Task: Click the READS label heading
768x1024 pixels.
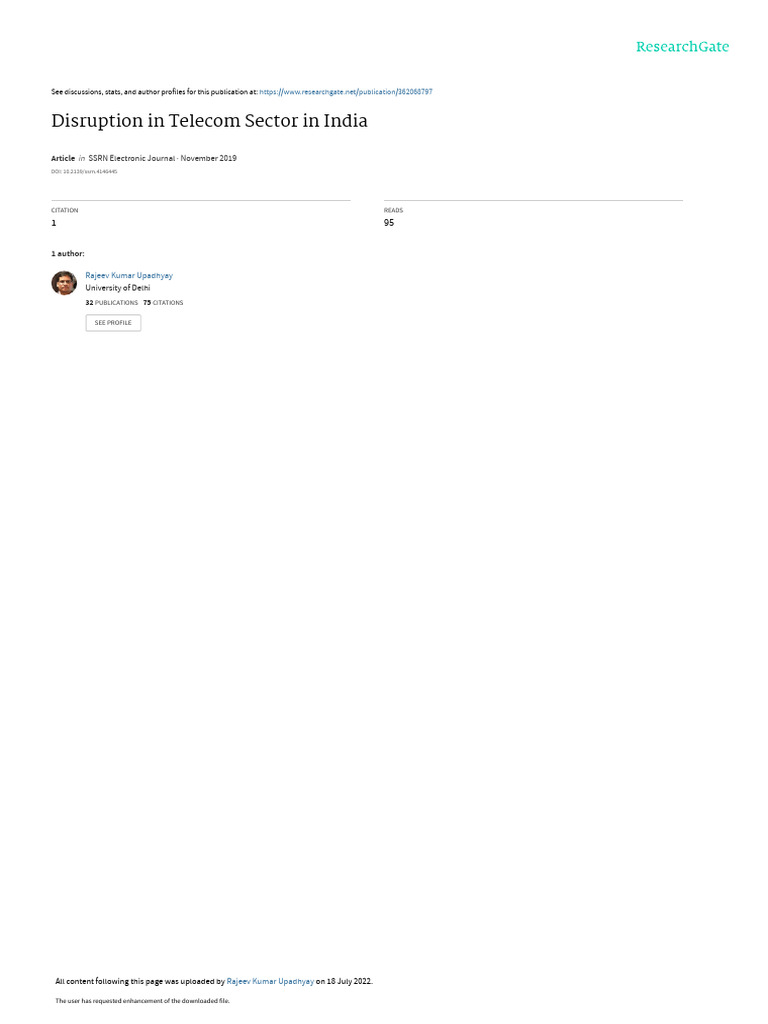Action: click(x=393, y=210)
